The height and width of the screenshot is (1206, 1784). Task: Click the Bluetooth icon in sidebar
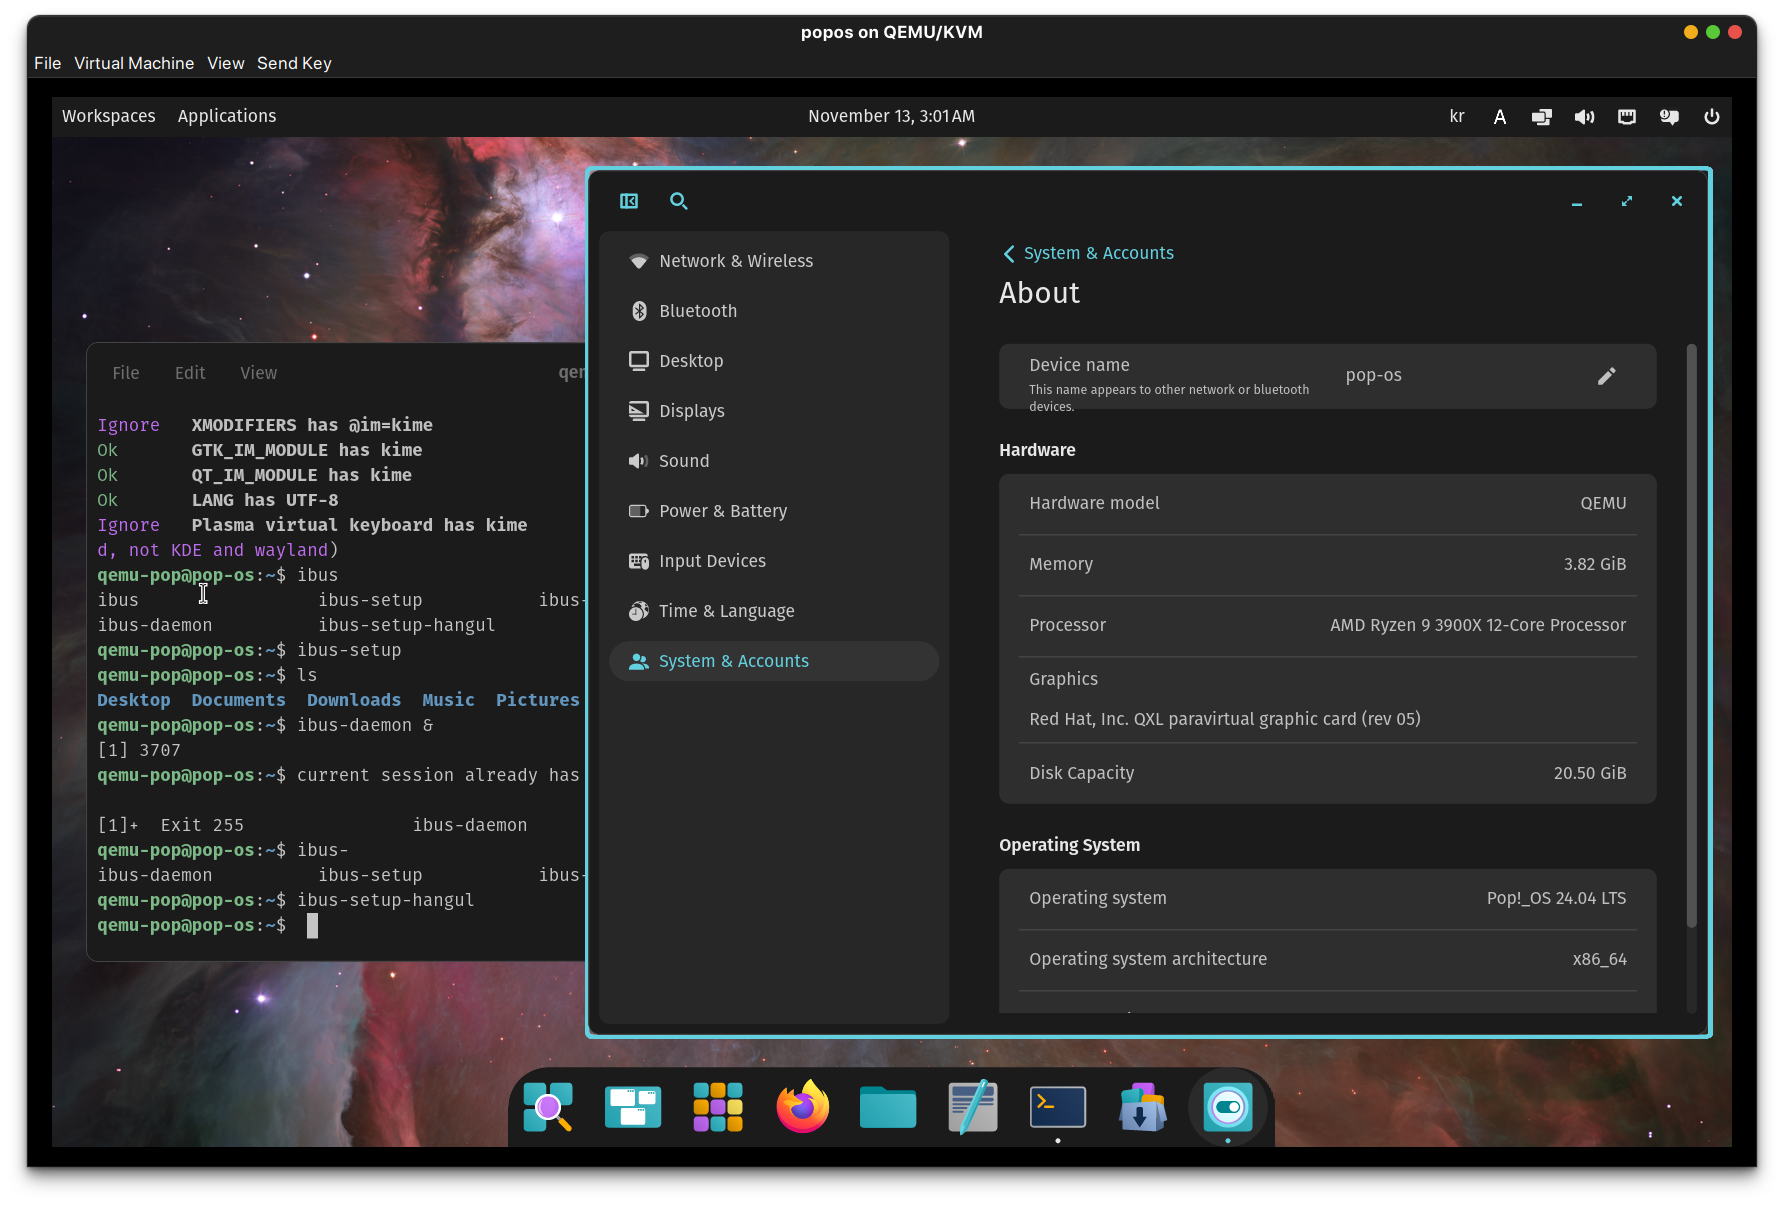(638, 311)
